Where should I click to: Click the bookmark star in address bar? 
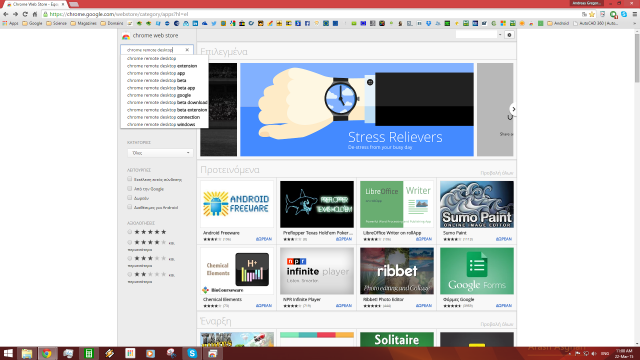pos(592,14)
